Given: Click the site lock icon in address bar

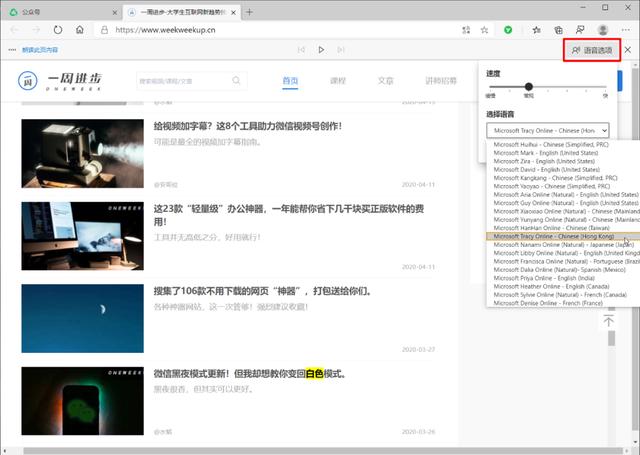Looking at the screenshot, I should (104, 30).
